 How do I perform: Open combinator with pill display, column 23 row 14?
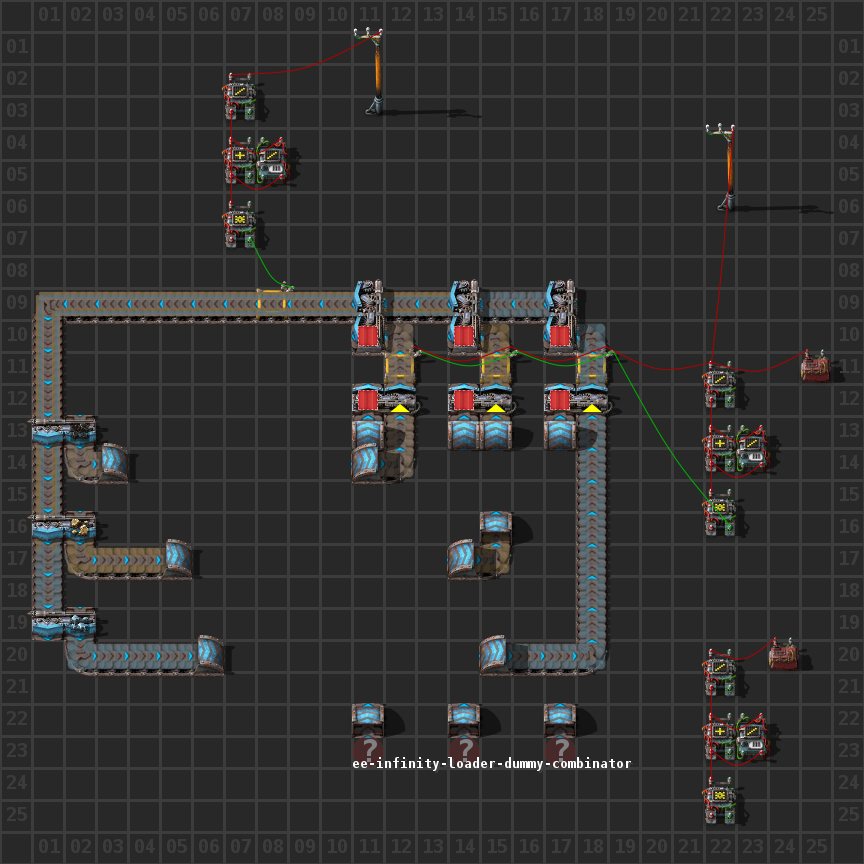(x=752, y=449)
